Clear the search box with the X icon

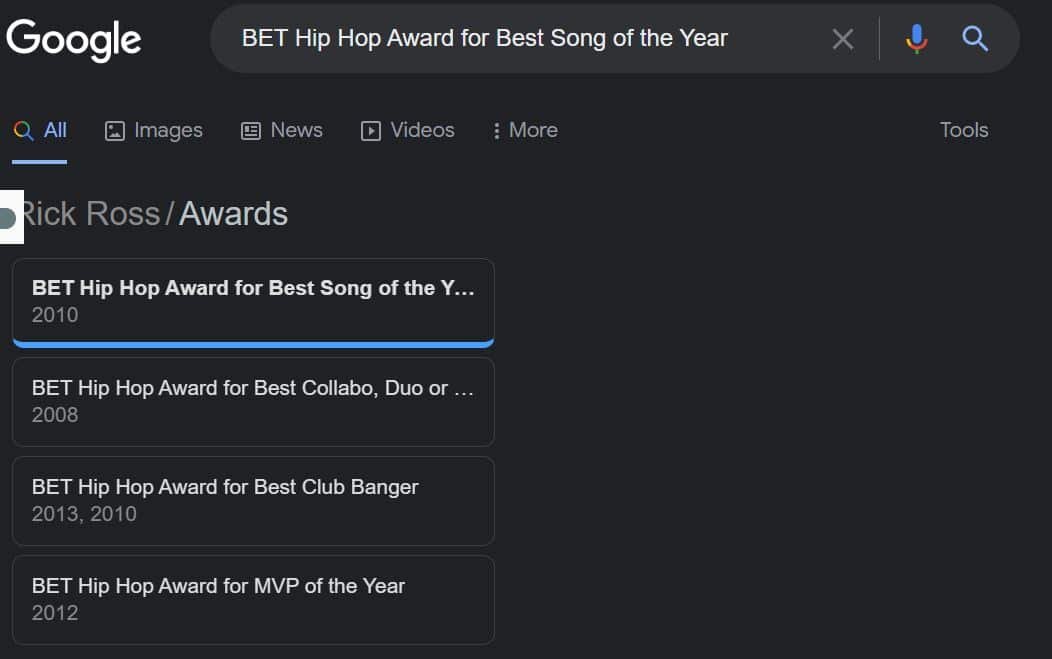(843, 39)
